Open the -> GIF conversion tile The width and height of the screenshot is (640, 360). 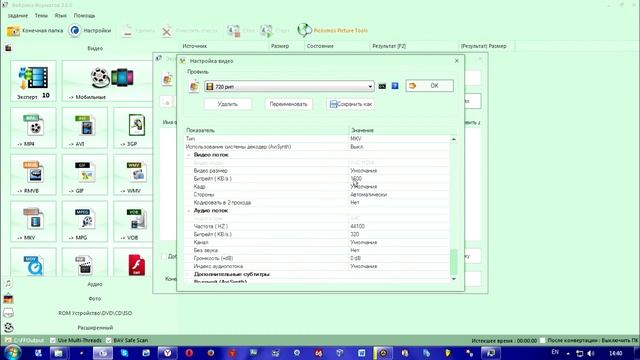click(85, 175)
